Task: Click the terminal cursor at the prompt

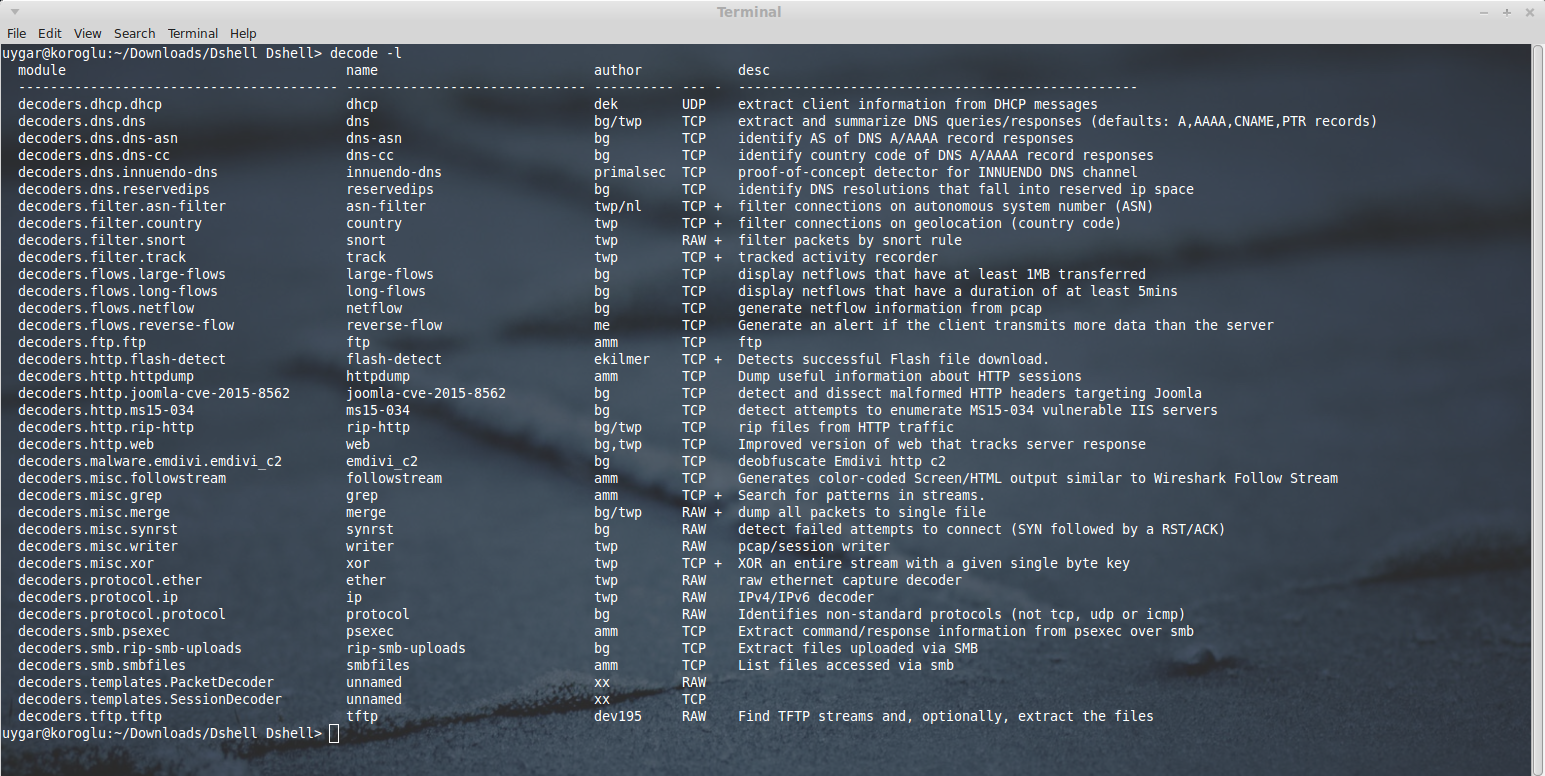Action: pyautogui.click(x=334, y=732)
